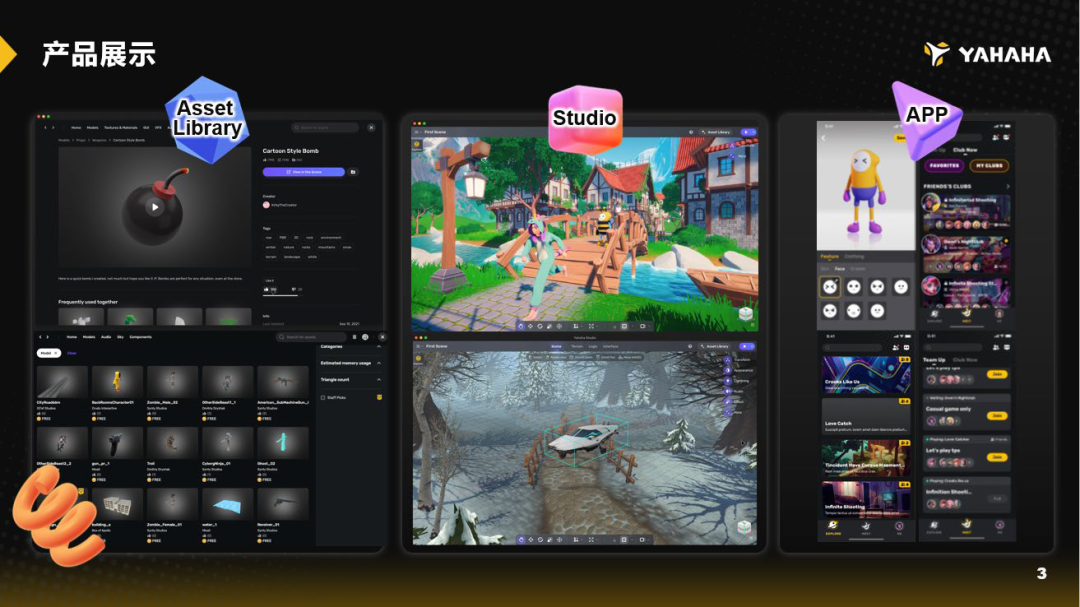Click the globe icon in asset browser header

coord(365,337)
